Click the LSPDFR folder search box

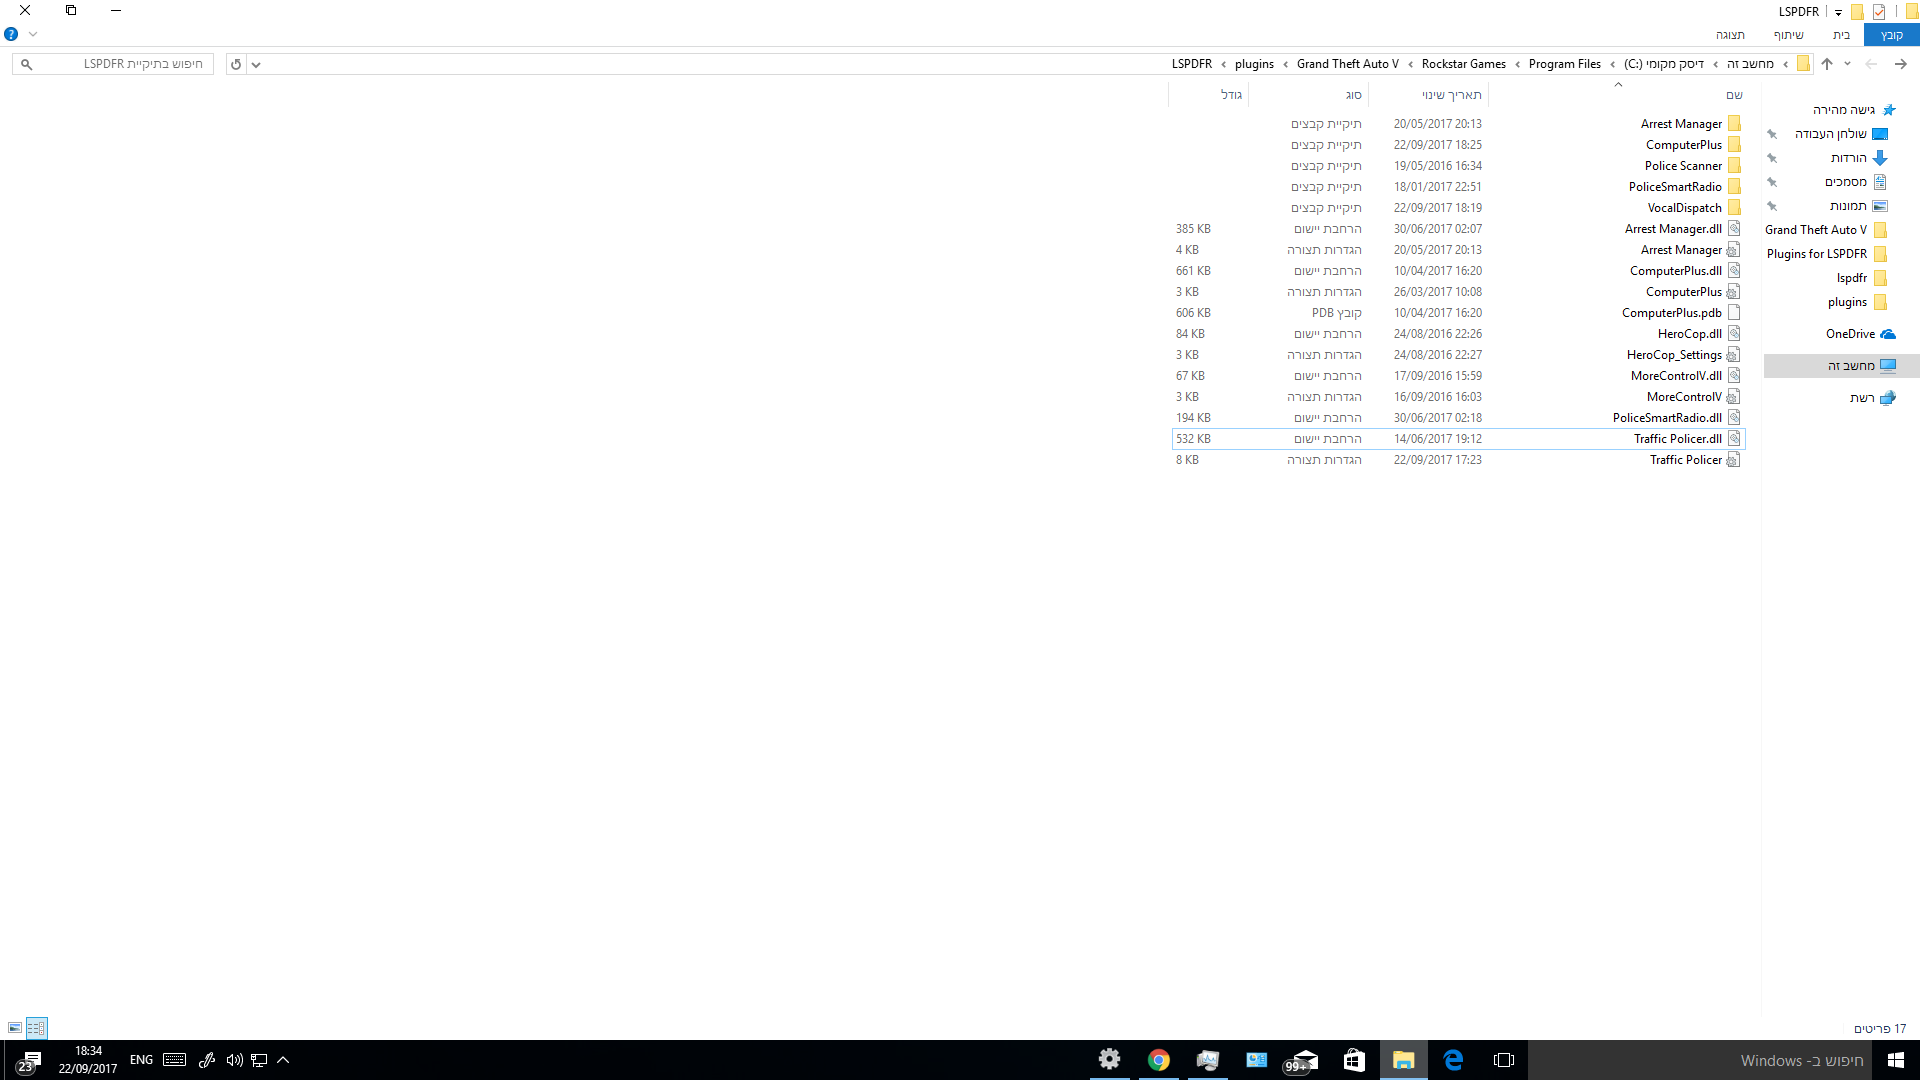(x=120, y=64)
